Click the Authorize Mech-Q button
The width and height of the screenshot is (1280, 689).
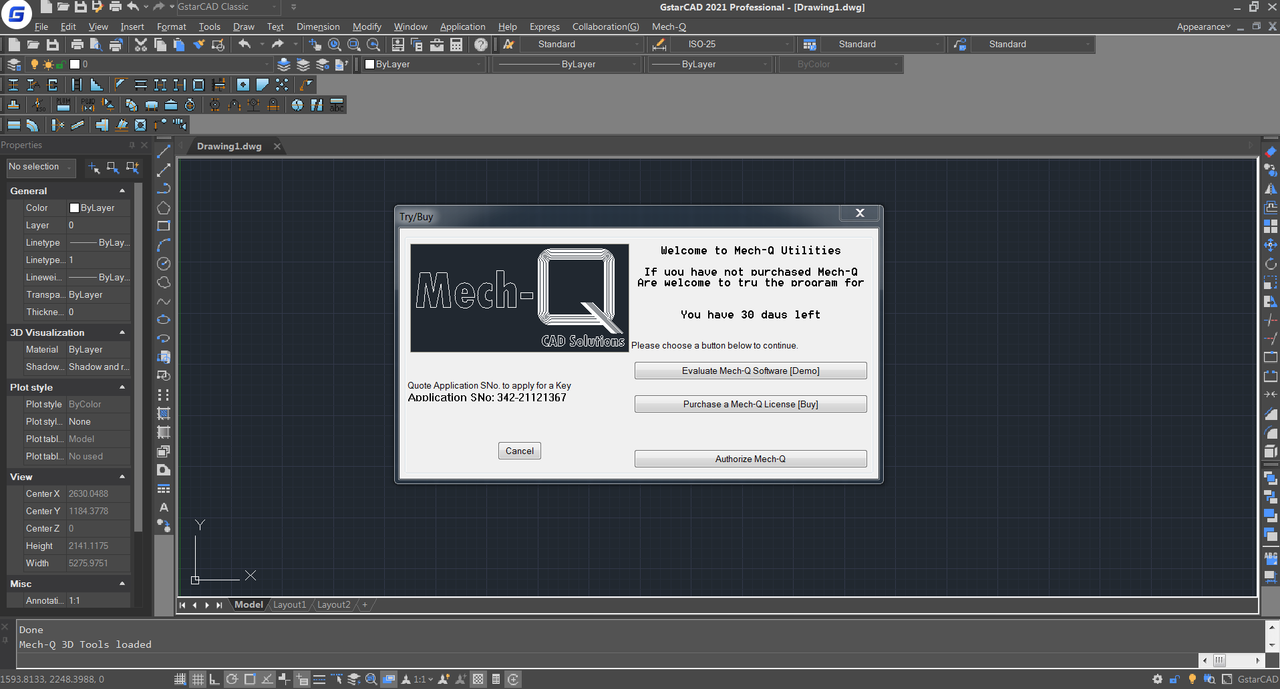[750, 459]
